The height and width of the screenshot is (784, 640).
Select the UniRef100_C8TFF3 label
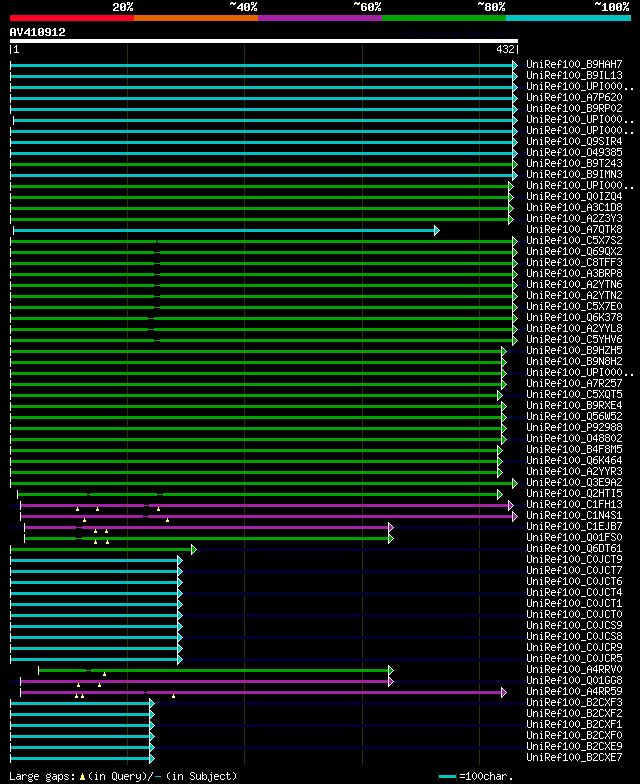(574, 262)
